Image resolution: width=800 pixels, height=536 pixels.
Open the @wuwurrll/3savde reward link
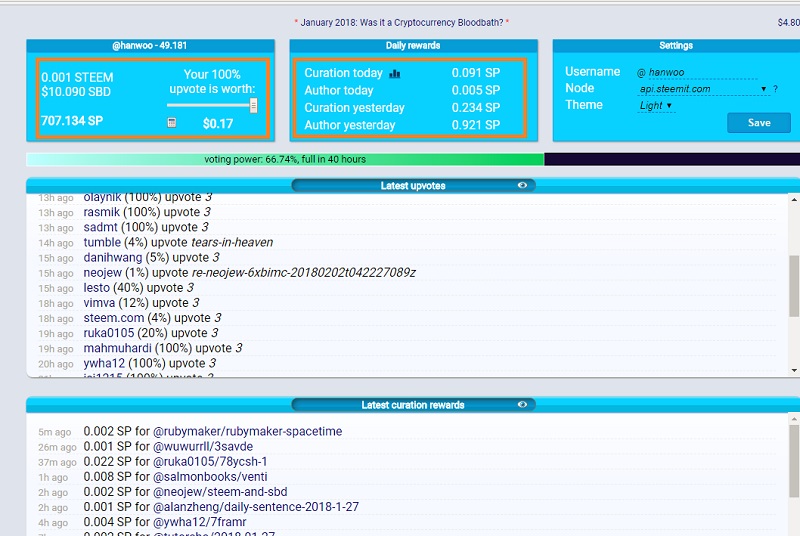click(203, 447)
